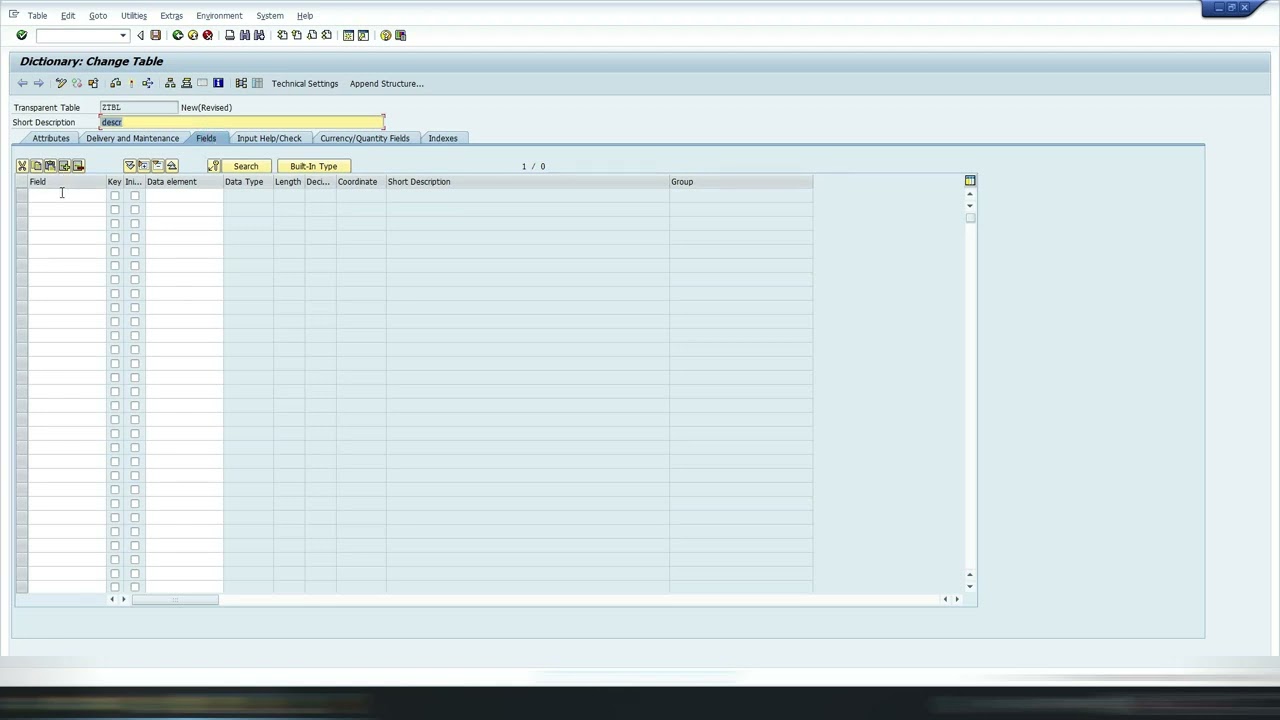The width and height of the screenshot is (1280, 720).
Task: Click the Insert Row icon
Action: 64,166
